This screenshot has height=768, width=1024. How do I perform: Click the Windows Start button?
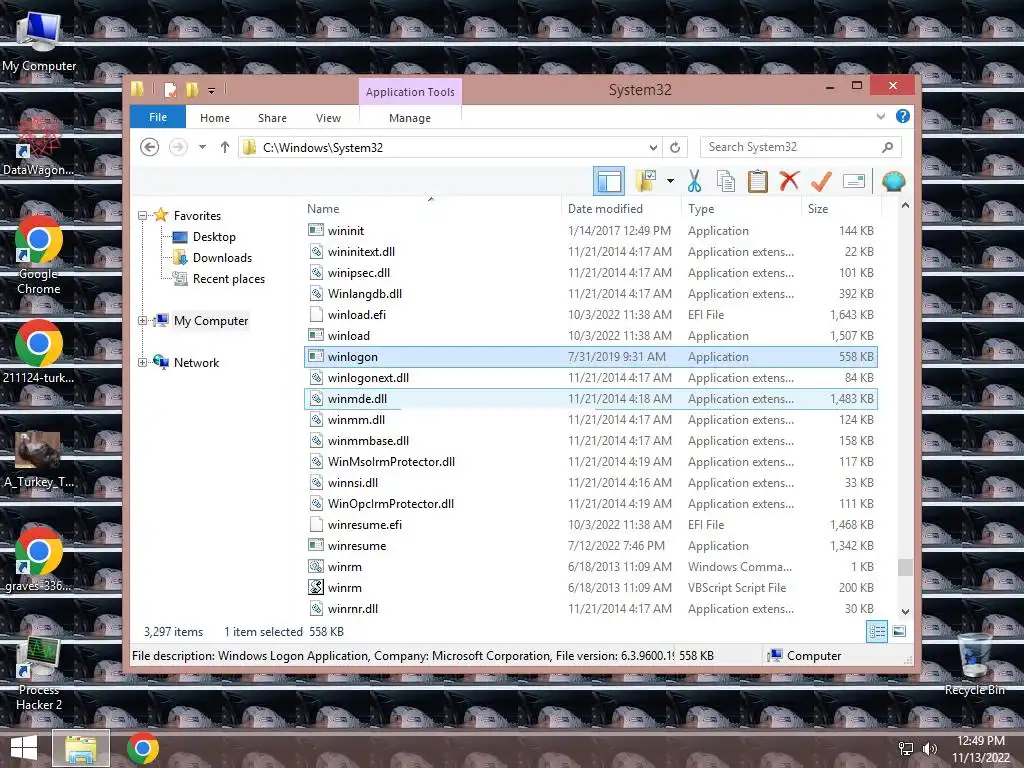[x=24, y=748]
